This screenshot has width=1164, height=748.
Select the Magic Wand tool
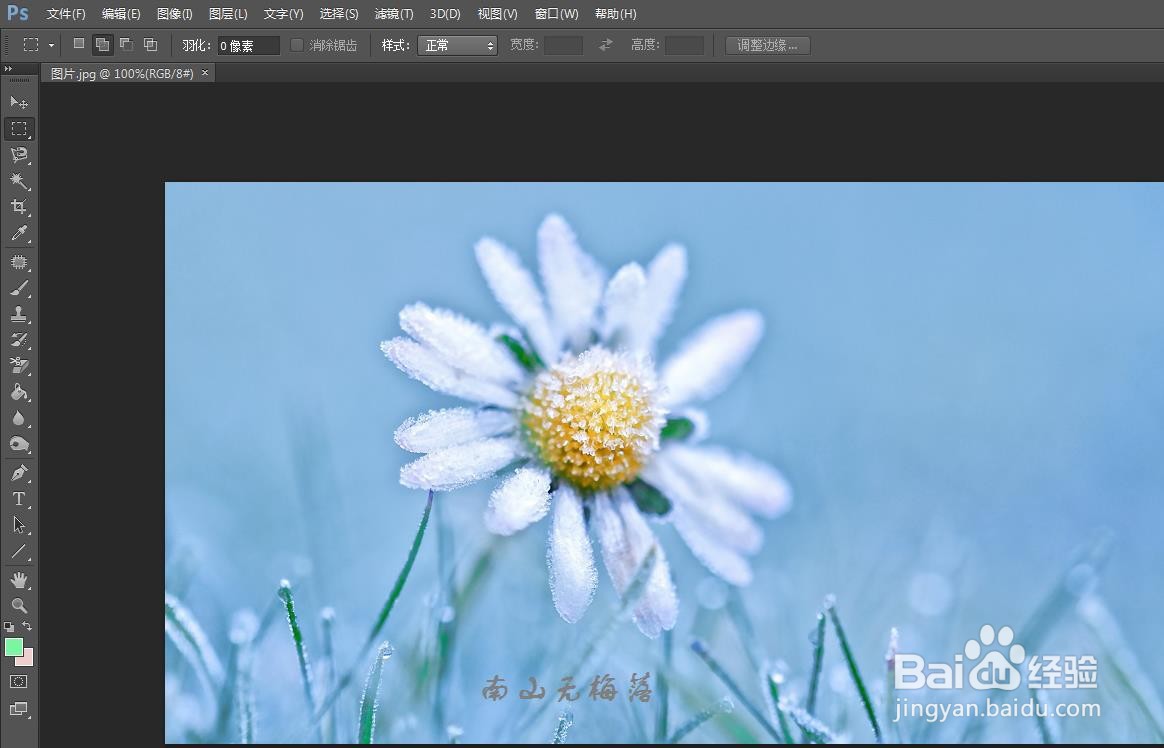point(19,180)
